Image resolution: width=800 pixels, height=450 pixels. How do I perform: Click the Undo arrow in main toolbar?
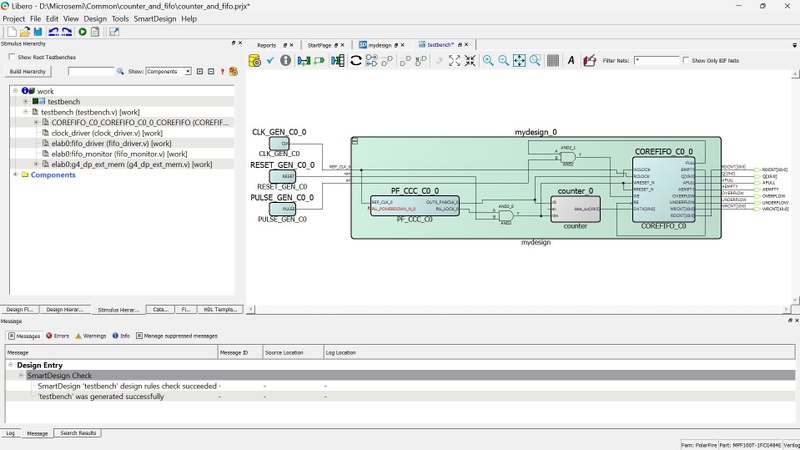pyautogui.click(x=53, y=32)
